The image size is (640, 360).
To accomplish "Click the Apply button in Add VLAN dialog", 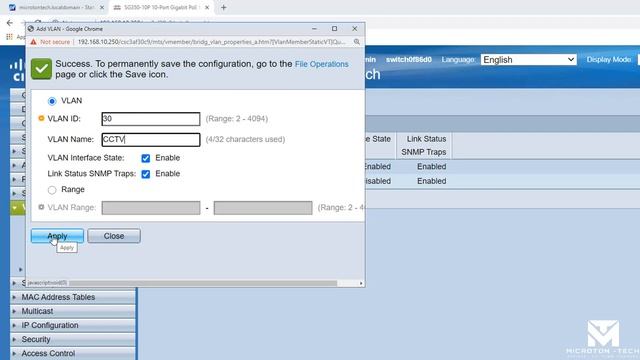I will [x=57, y=236].
